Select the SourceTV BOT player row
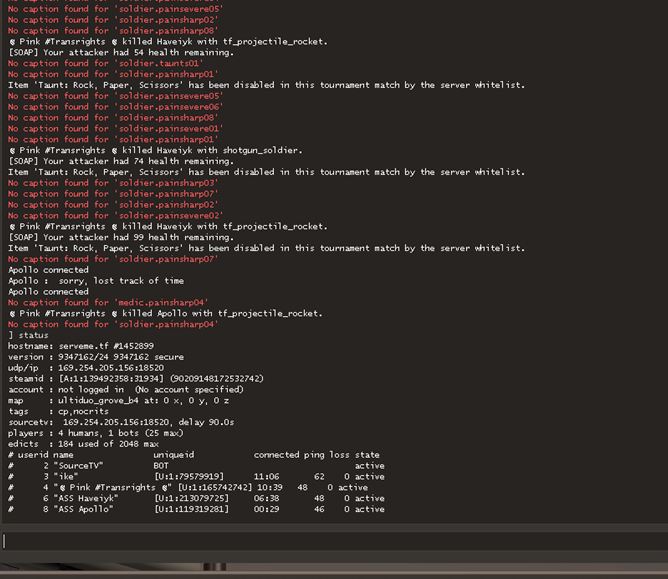668x579 pixels. 195,466
